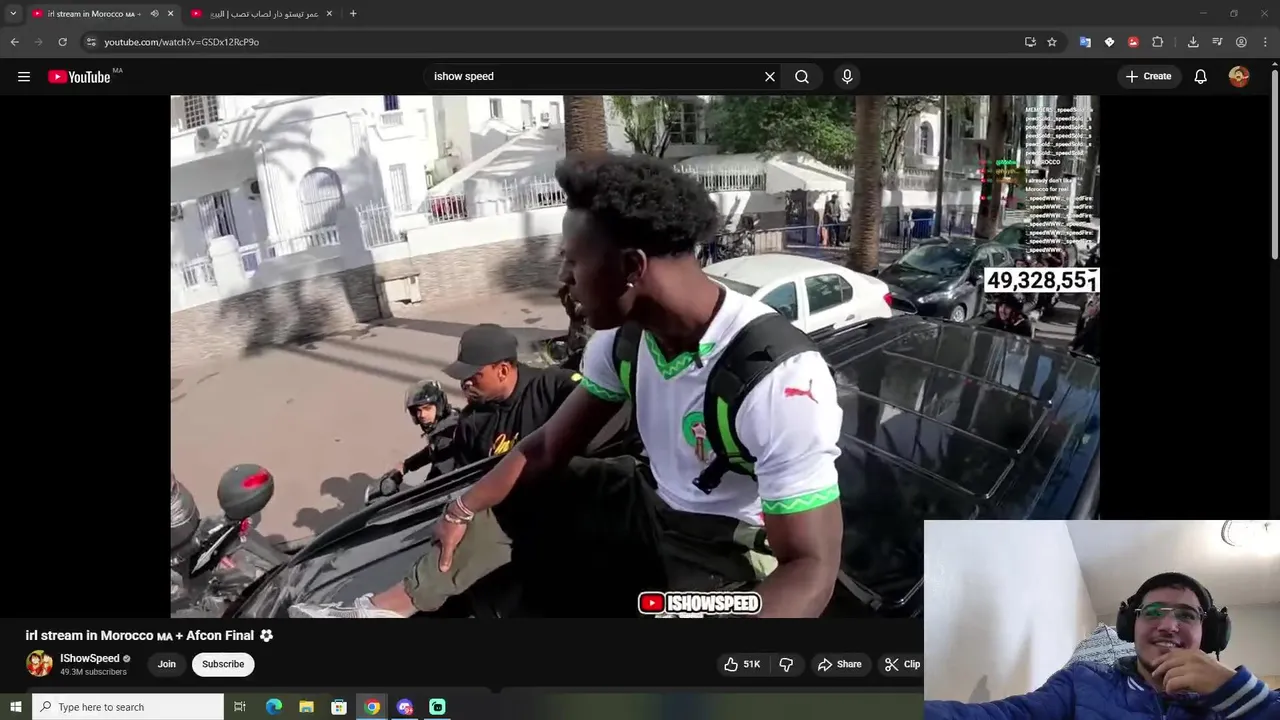Image resolution: width=1280 pixels, height=720 pixels.
Task: Open the IShowSpeed channel avatar
Action: click(x=39, y=664)
